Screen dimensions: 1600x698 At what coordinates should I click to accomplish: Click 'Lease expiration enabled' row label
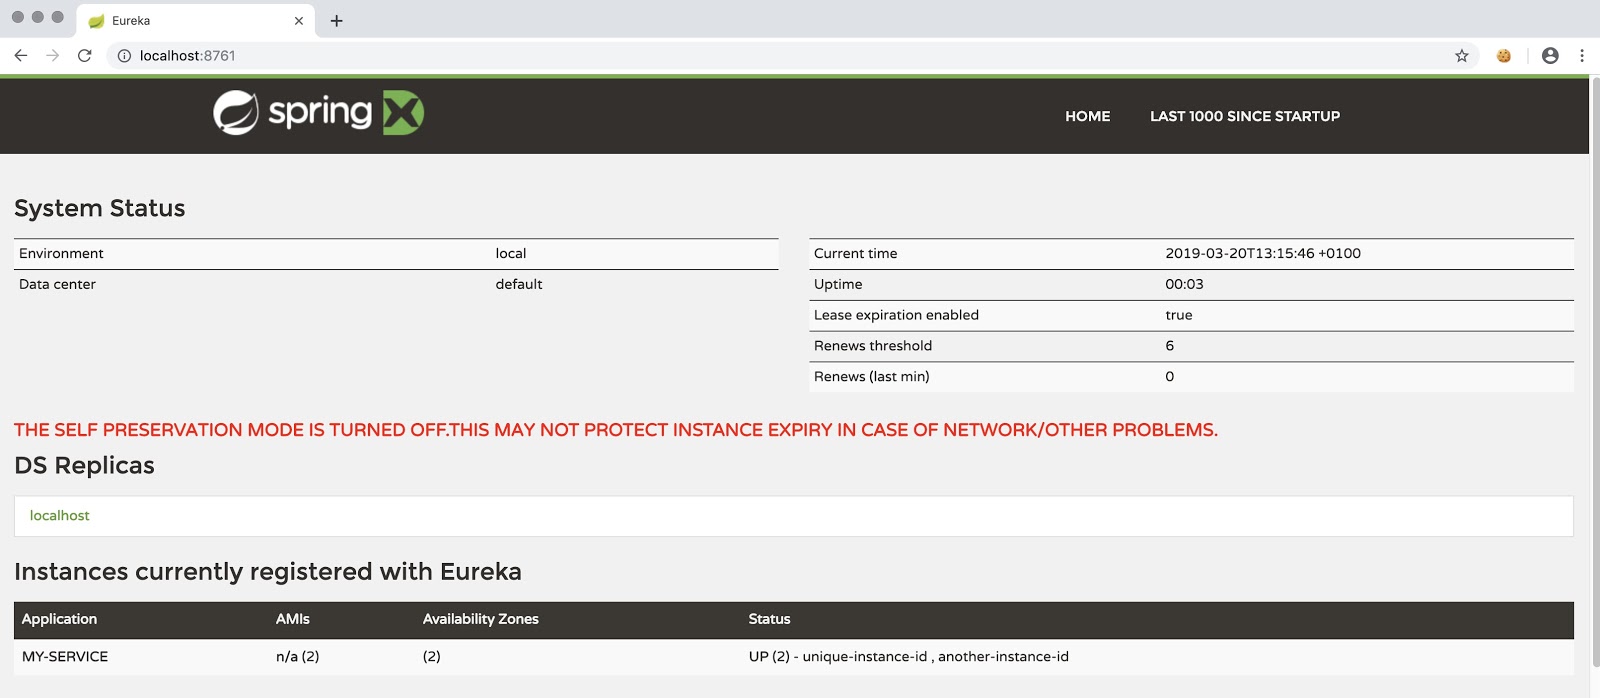click(x=896, y=315)
